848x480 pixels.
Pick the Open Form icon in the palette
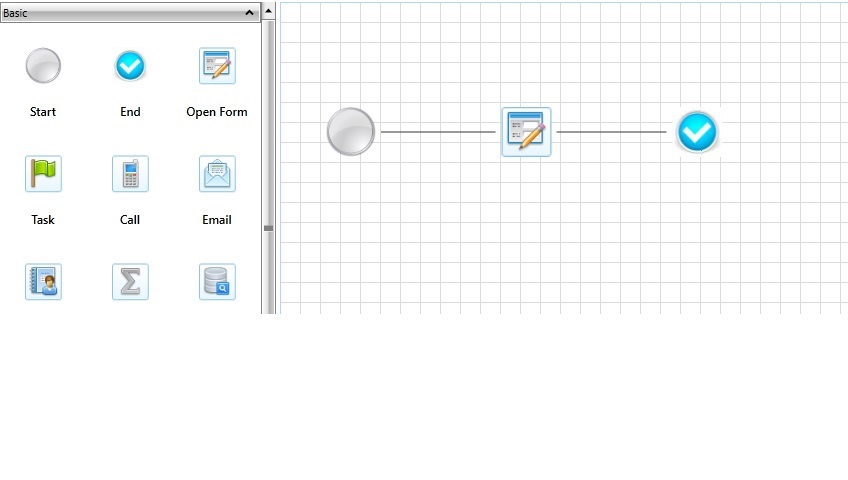[217, 66]
